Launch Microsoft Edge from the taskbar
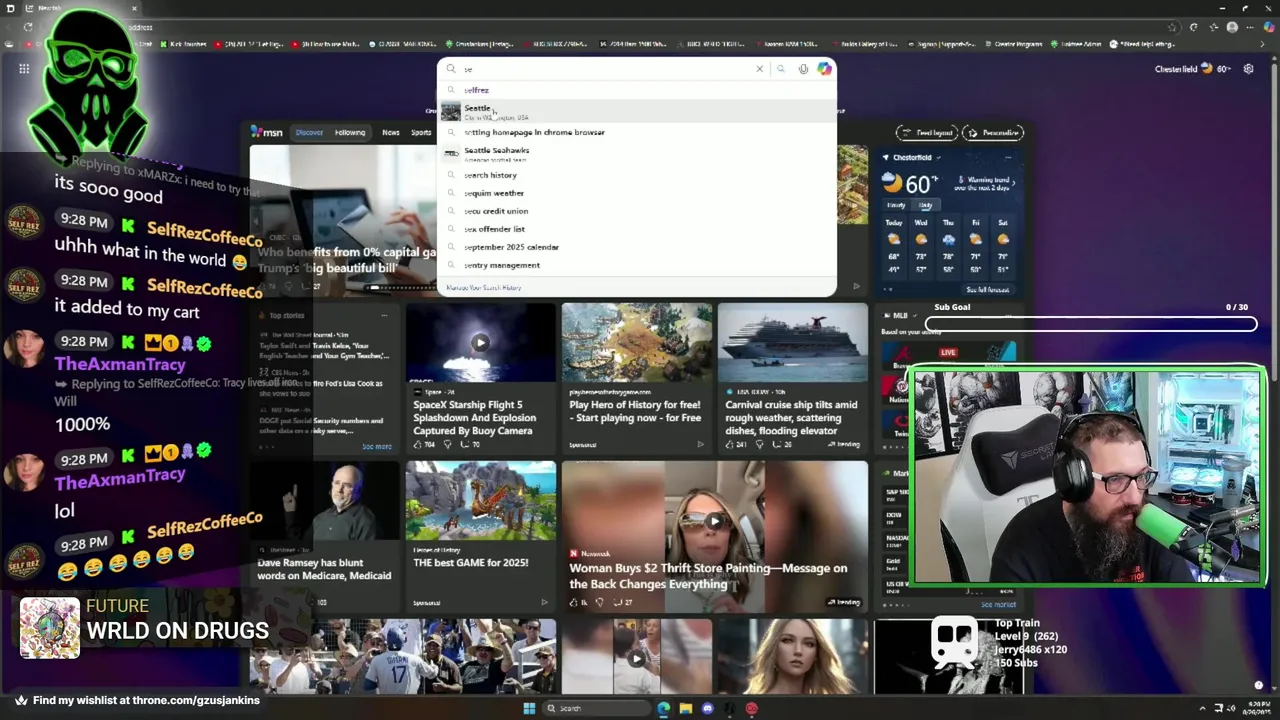Image resolution: width=1280 pixels, height=720 pixels. (663, 708)
